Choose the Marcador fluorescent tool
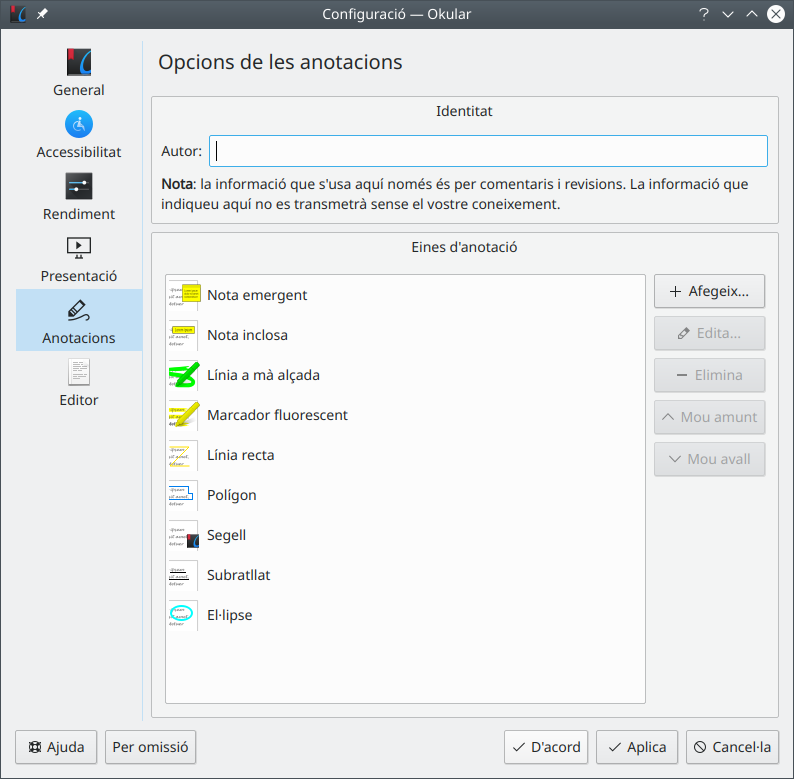The width and height of the screenshot is (794, 779). point(277,415)
